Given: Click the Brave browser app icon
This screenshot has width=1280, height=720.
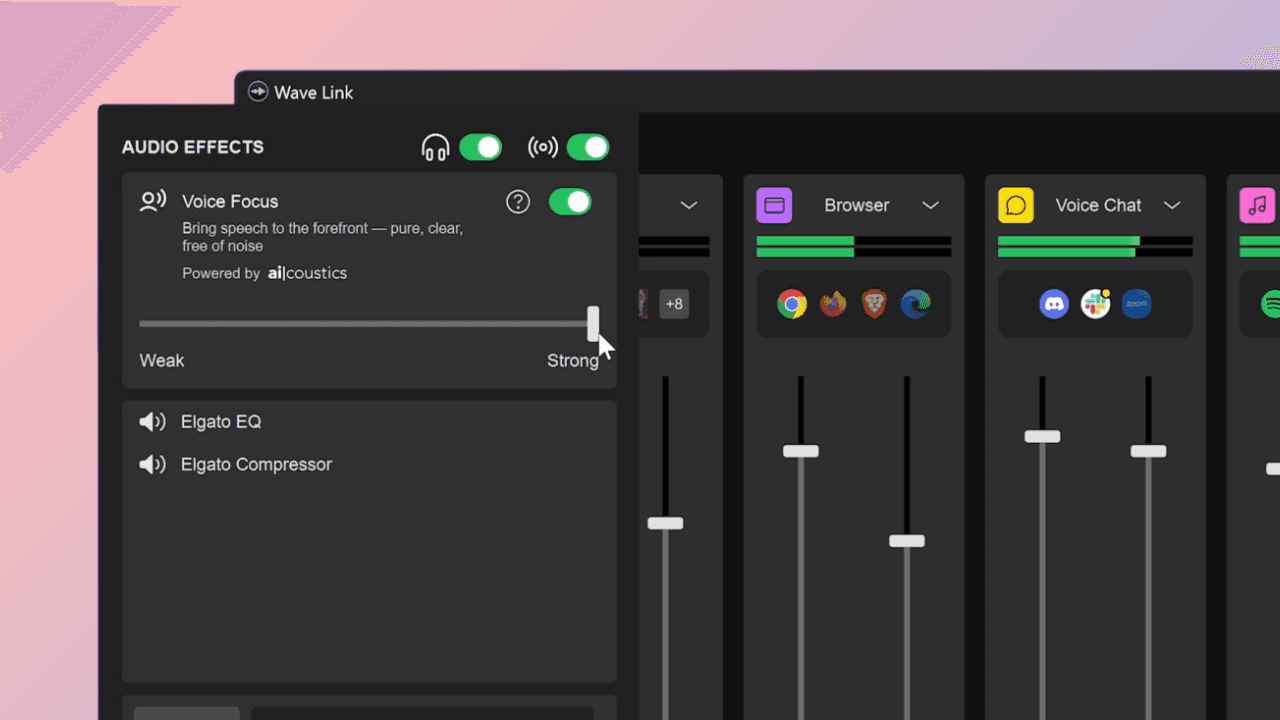Looking at the screenshot, I should tap(874, 304).
